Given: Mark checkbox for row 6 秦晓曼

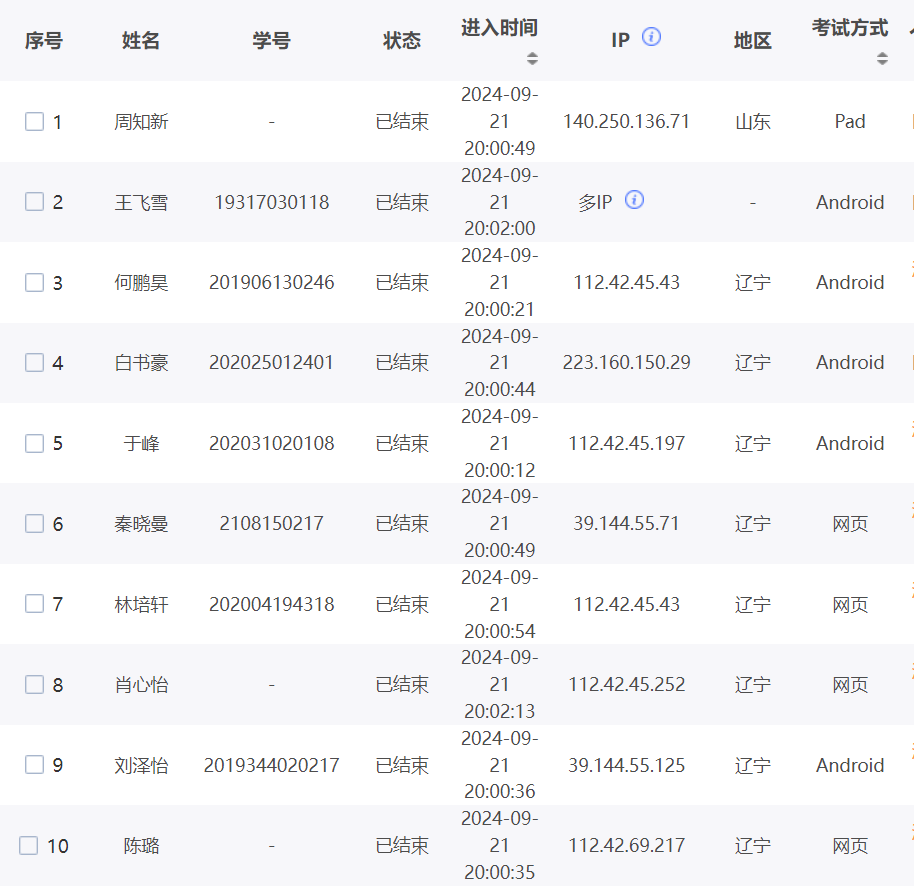Looking at the screenshot, I should [35, 524].
